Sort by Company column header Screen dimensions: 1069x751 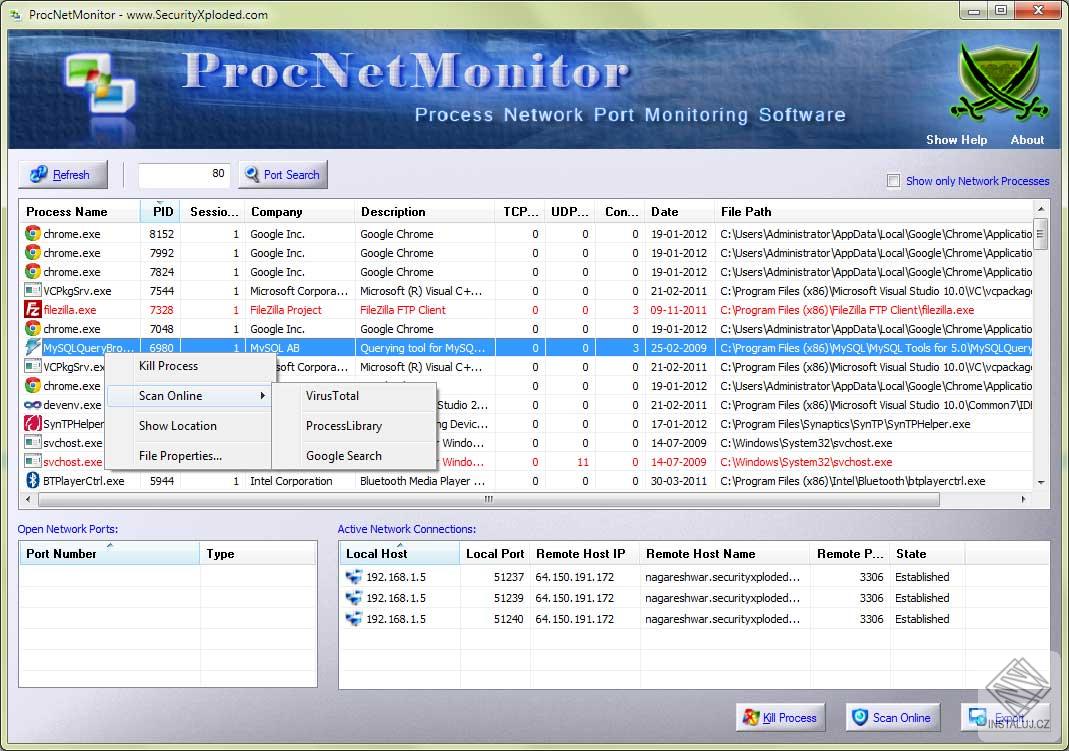point(299,212)
